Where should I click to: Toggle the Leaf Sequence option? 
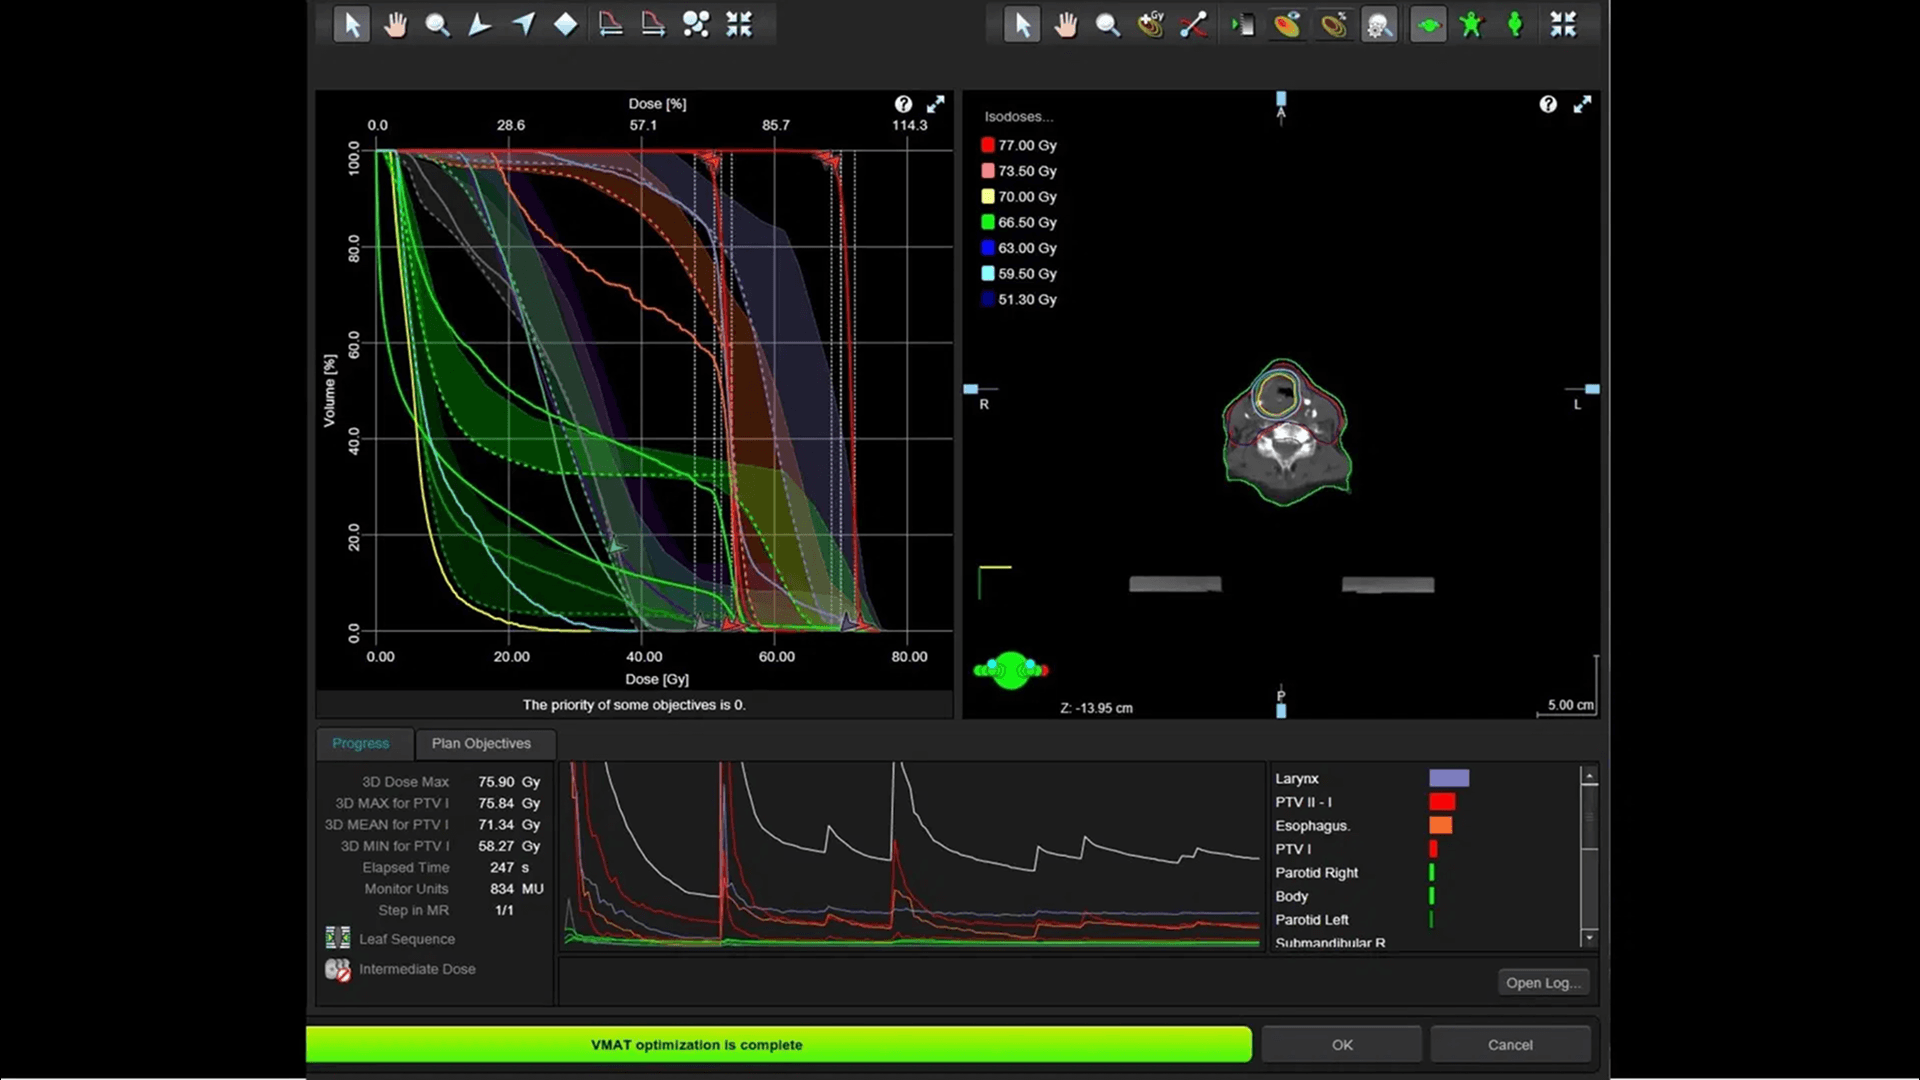(338, 938)
